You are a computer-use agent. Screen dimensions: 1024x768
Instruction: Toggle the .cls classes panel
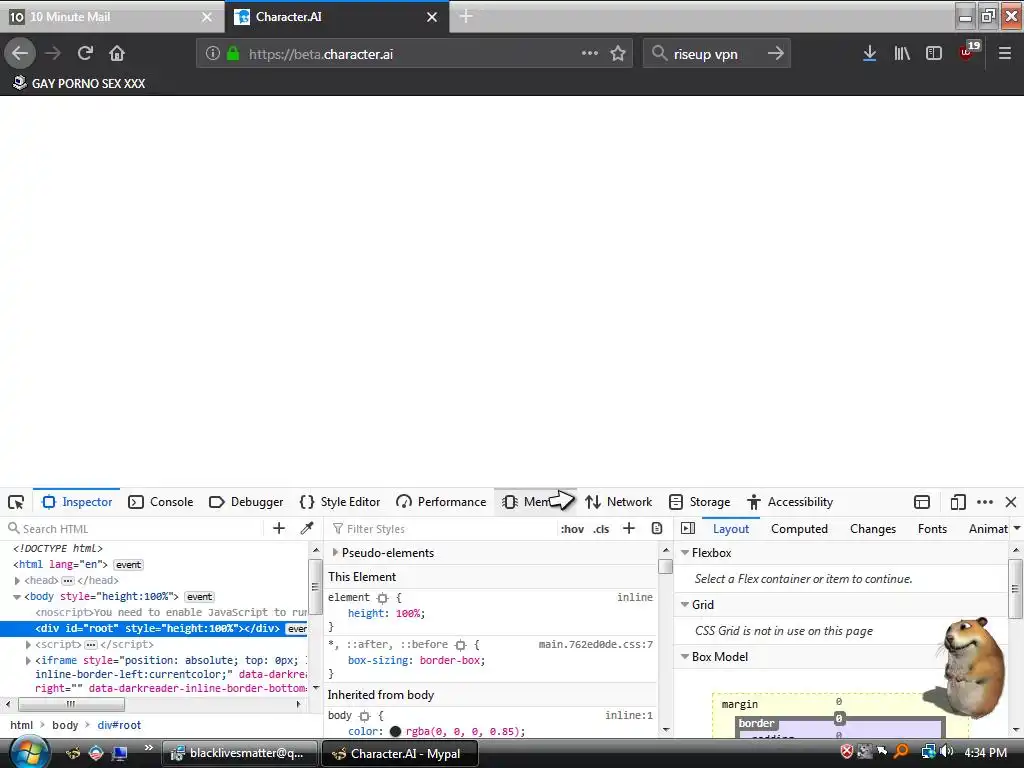point(601,529)
